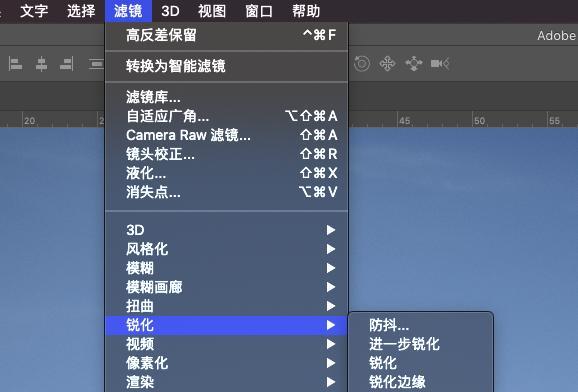The width and height of the screenshot is (578, 392).
Task: Open 滤镜库...
Action: coord(227,97)
